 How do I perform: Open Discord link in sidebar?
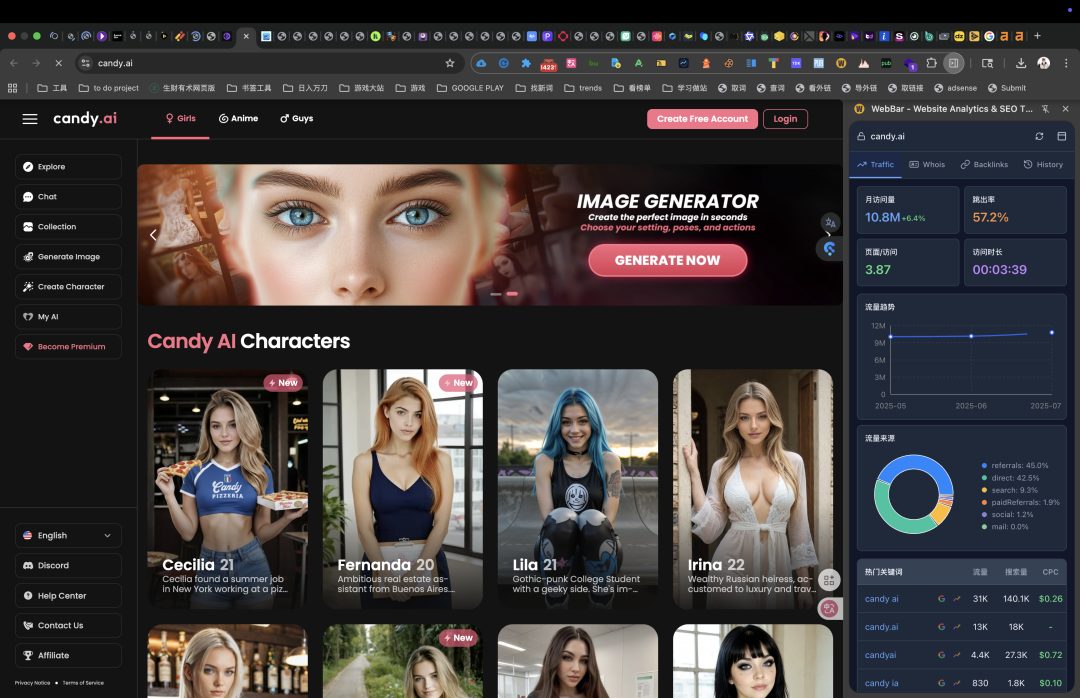[68, 566]
